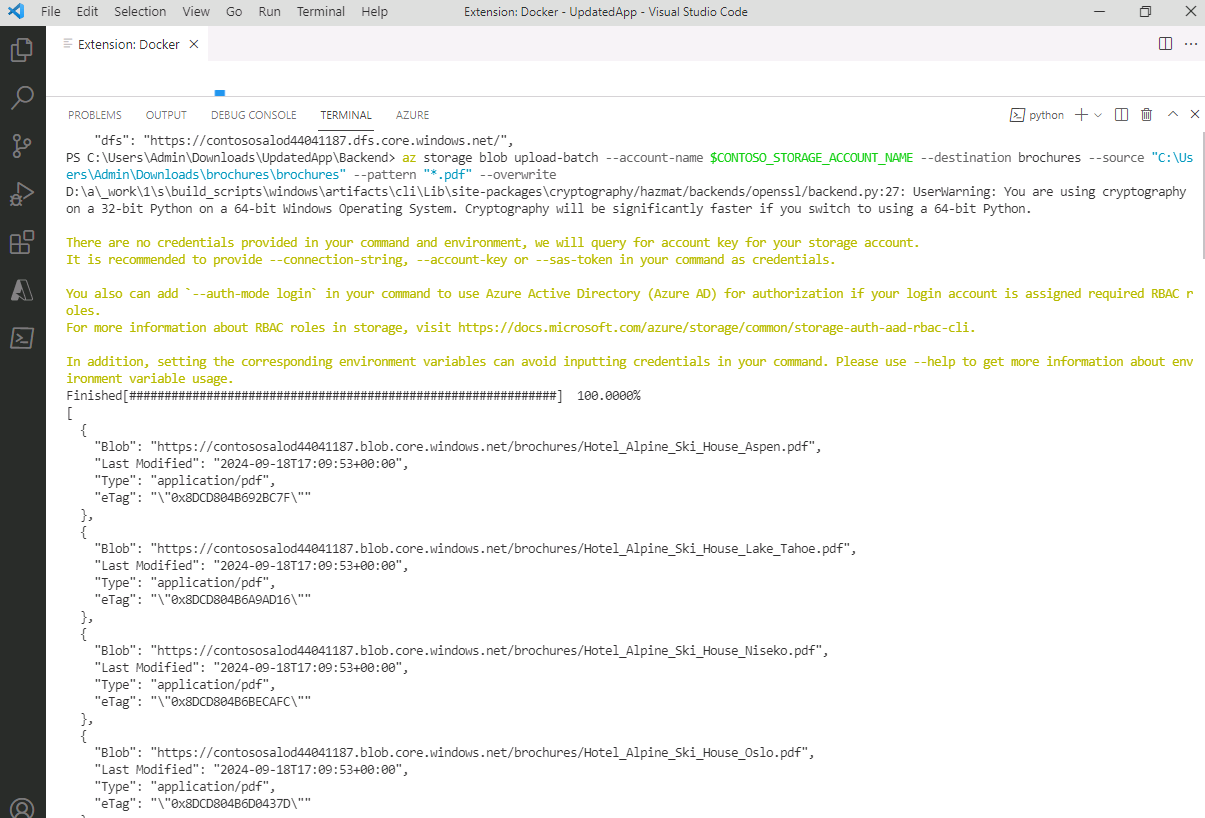Open the Azure view in activity bar
The height and width of the screenshot is (818, 1205).
pos(22,290)
